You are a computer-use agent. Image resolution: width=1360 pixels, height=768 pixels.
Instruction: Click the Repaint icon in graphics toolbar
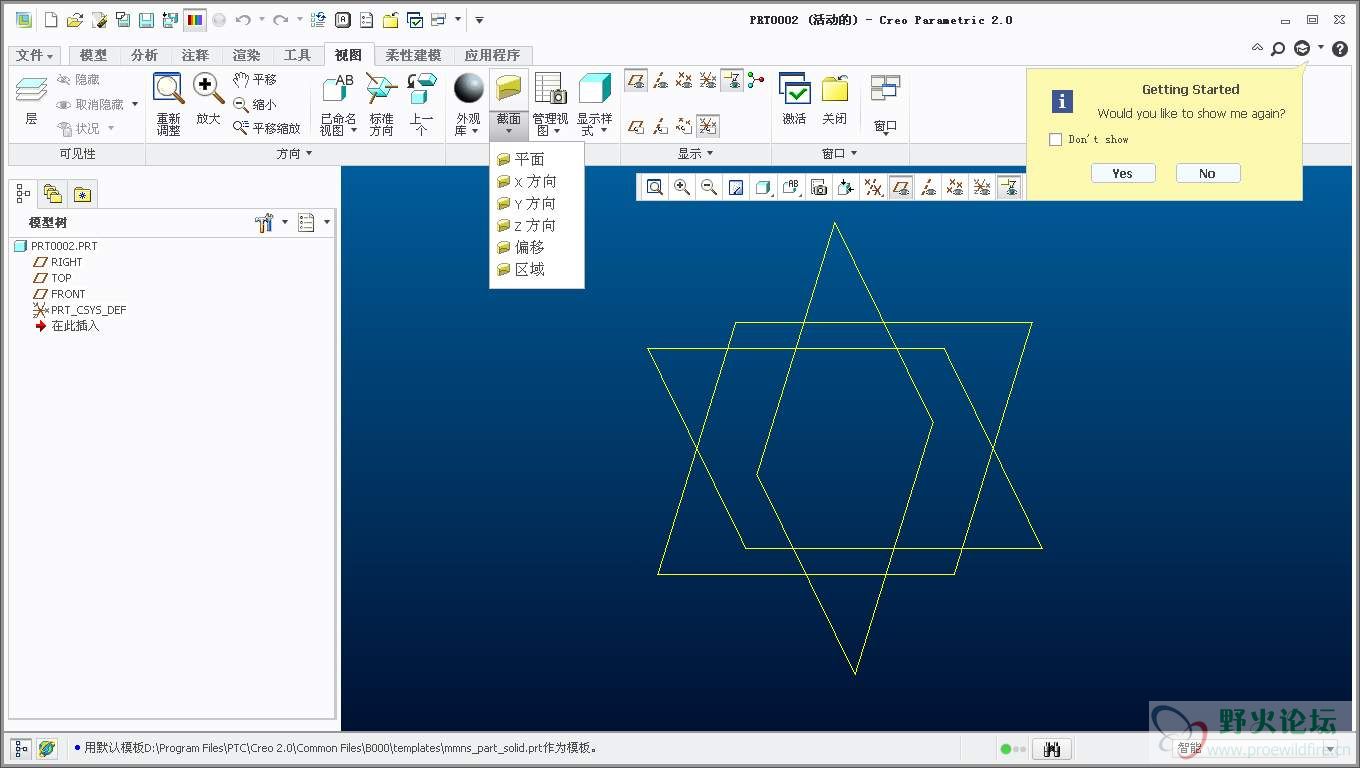pyautogui.click(x=736, y=187)
